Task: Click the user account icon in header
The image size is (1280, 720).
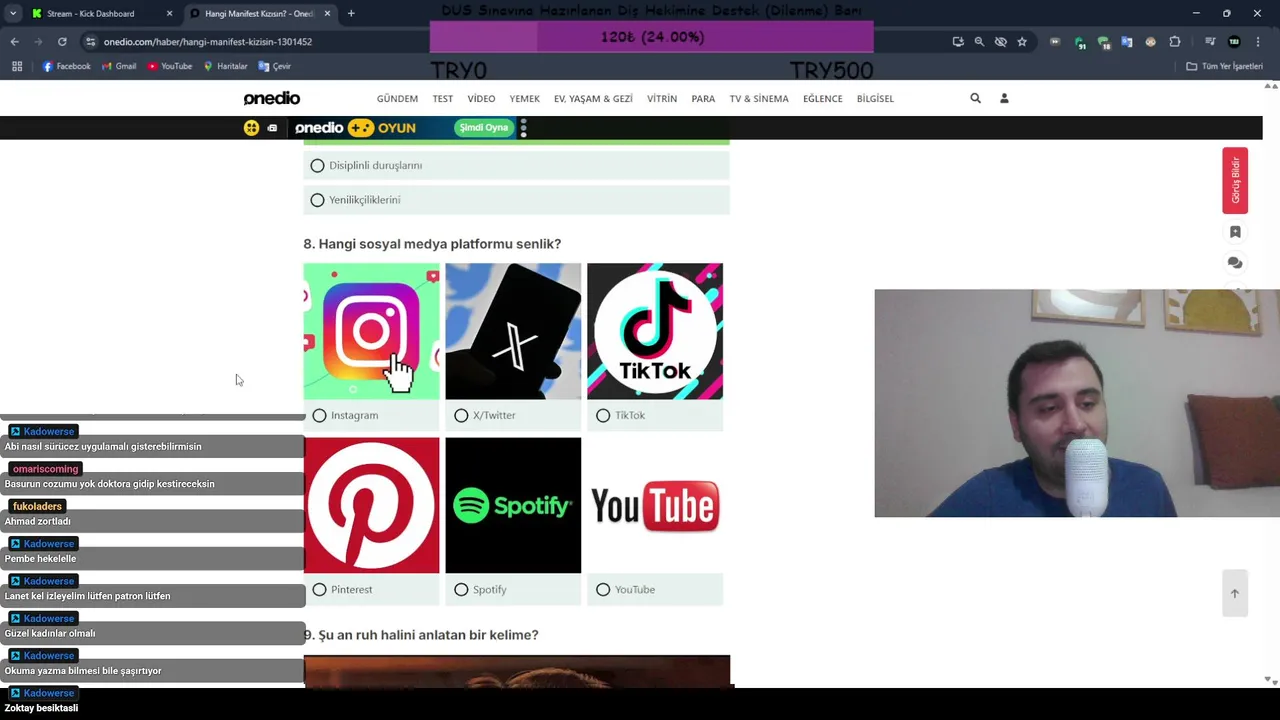Action: point(1004,98)
